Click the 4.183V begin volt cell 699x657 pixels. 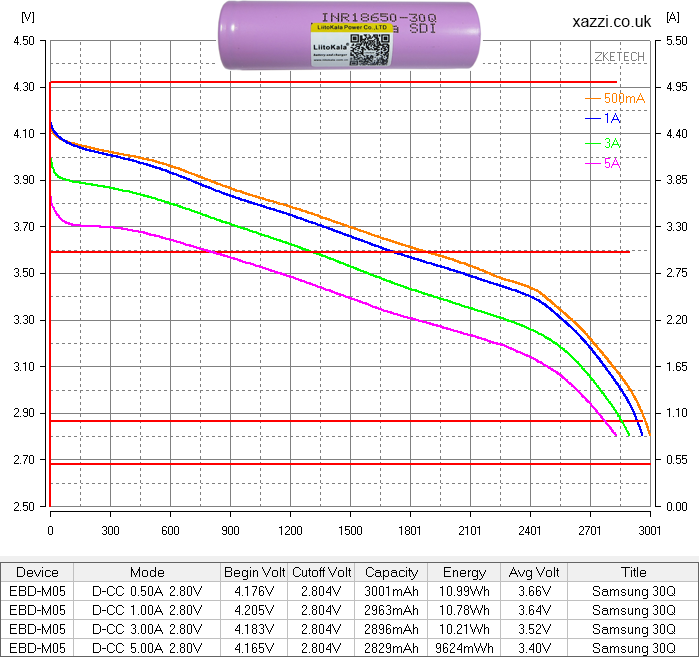click(255, 629)
